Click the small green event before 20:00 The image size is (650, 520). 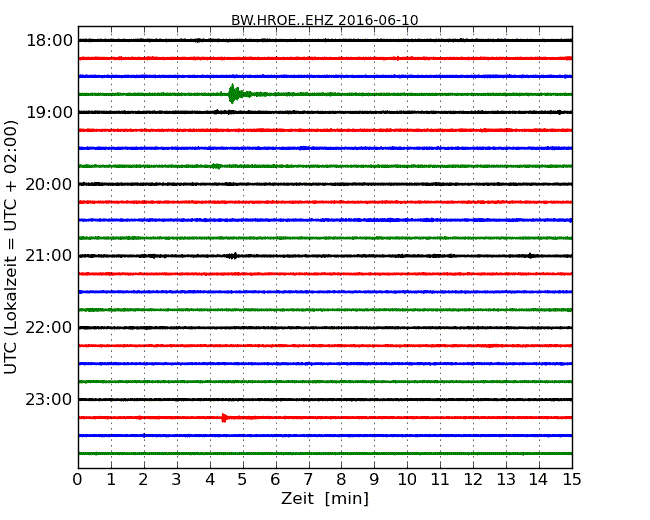[x=216, y=166]
